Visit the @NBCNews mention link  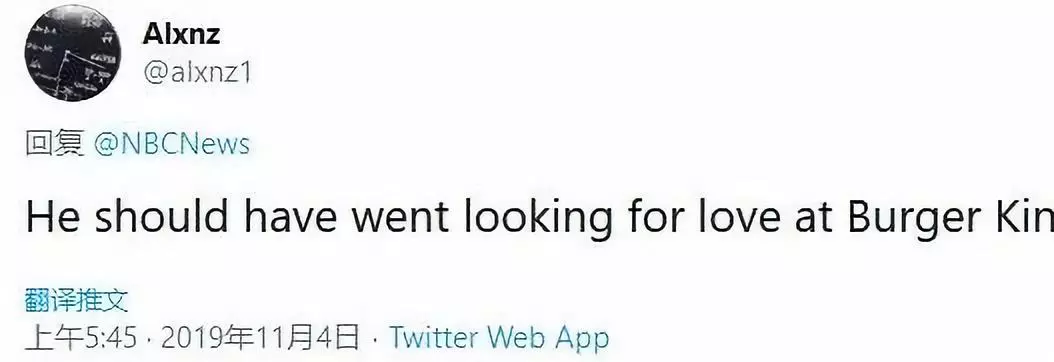click(x=171, y=144)
